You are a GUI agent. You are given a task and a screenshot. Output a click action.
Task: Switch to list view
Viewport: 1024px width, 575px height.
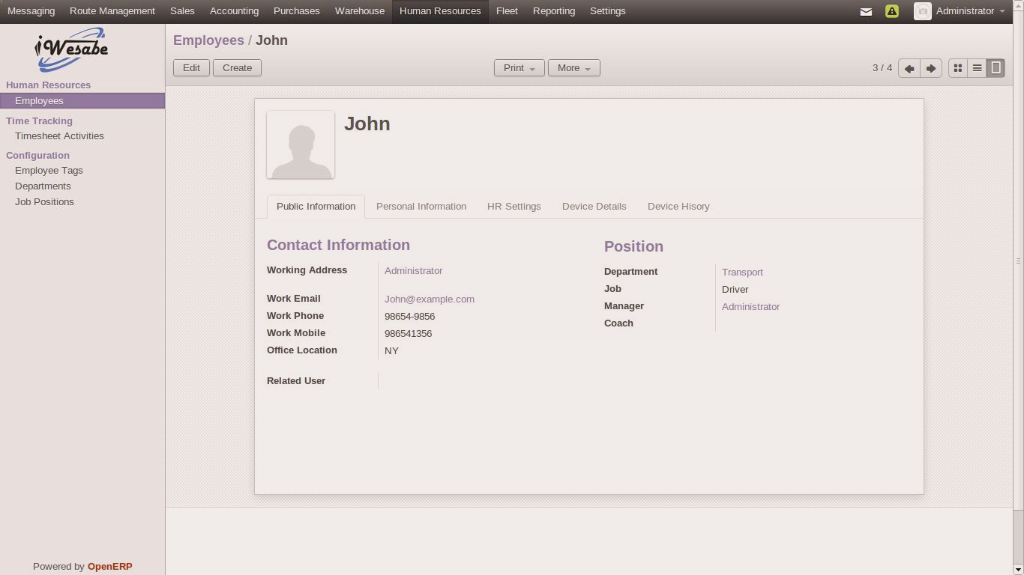tap(977, 68)
